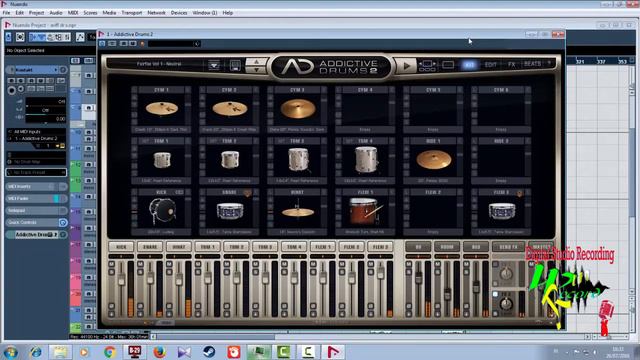The image size is (640, 360).
Task: Switch to the EDIT page
Action: click(490, 64)
